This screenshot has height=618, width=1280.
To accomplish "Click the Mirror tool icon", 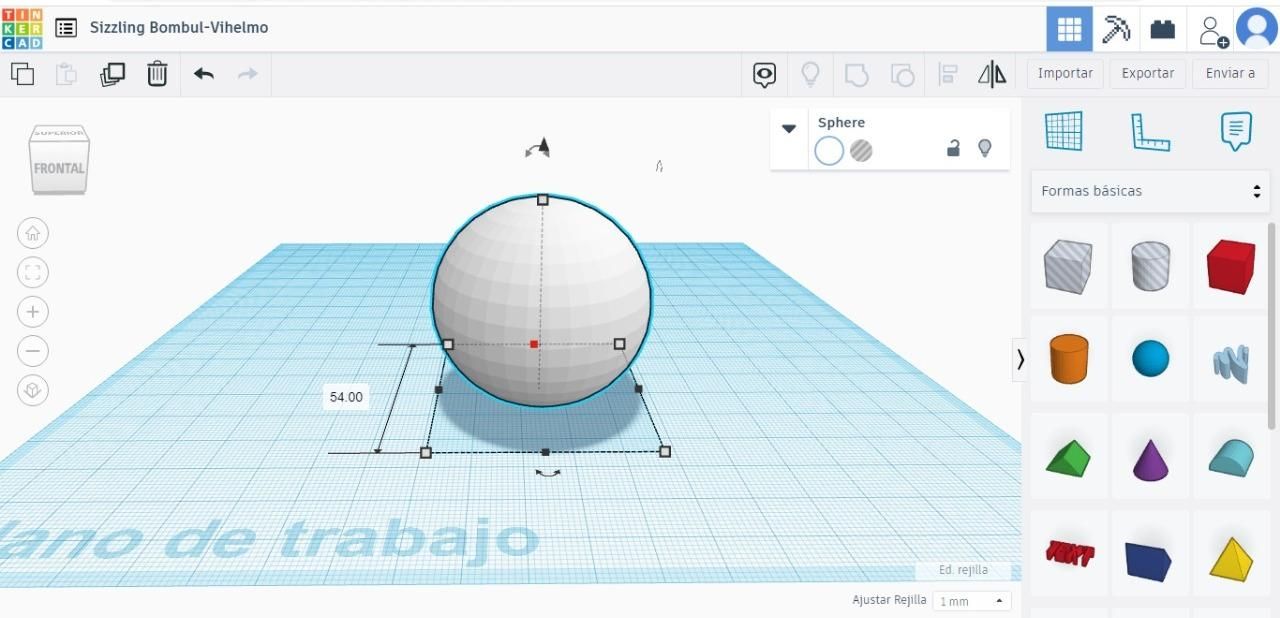I will (992, 75).
